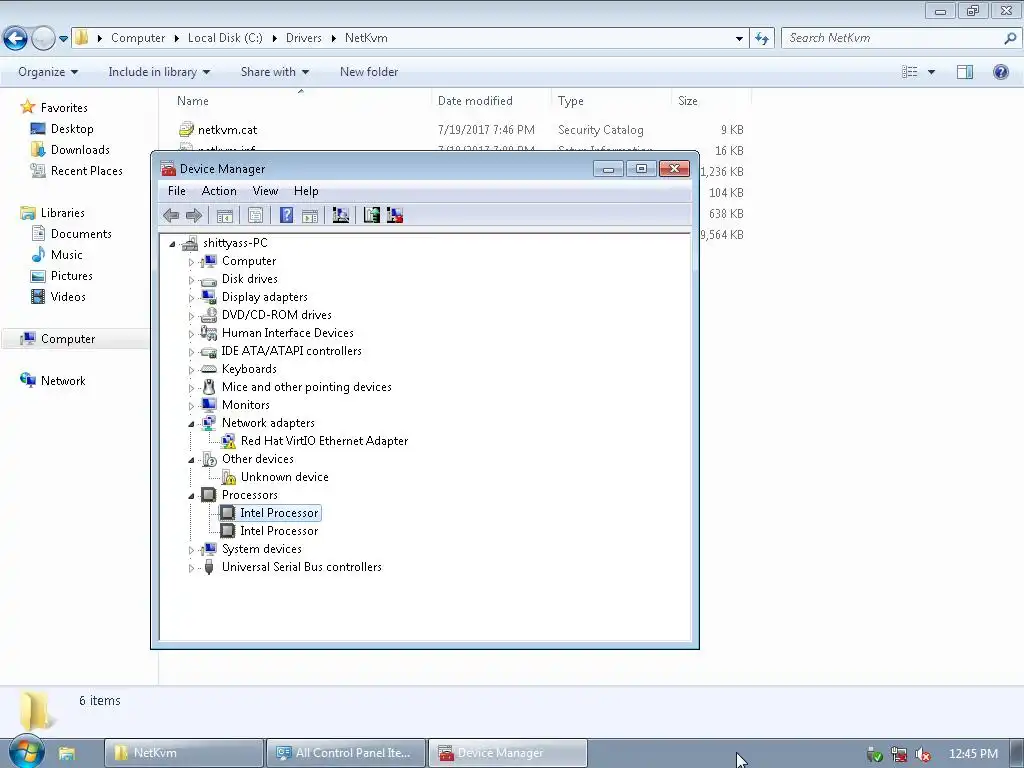This screenshot has height=768, width=1024.
Task: Open the view options dropdown arrow
Action: 931,72
